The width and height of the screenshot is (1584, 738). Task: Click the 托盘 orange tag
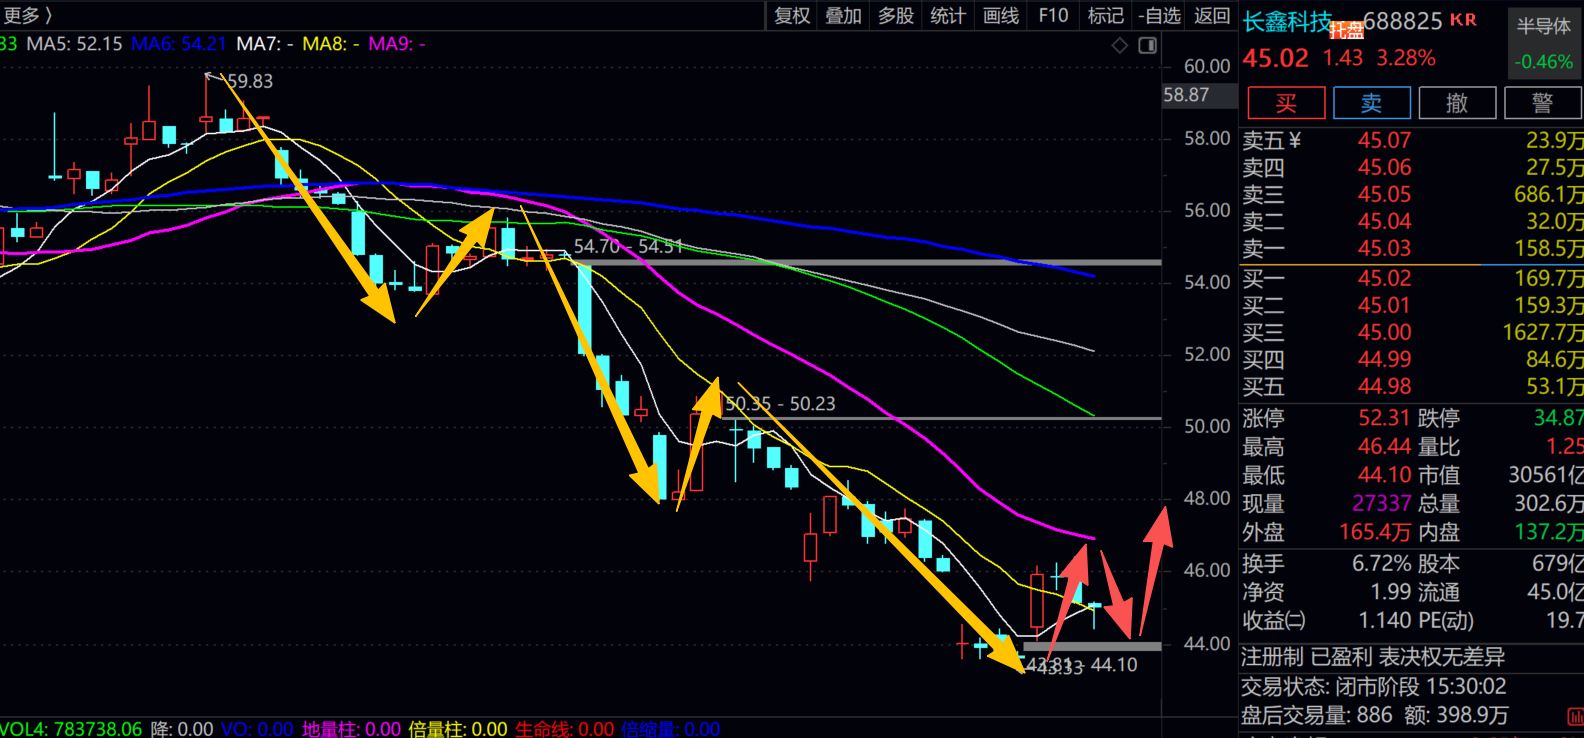tap(1347, 31)
